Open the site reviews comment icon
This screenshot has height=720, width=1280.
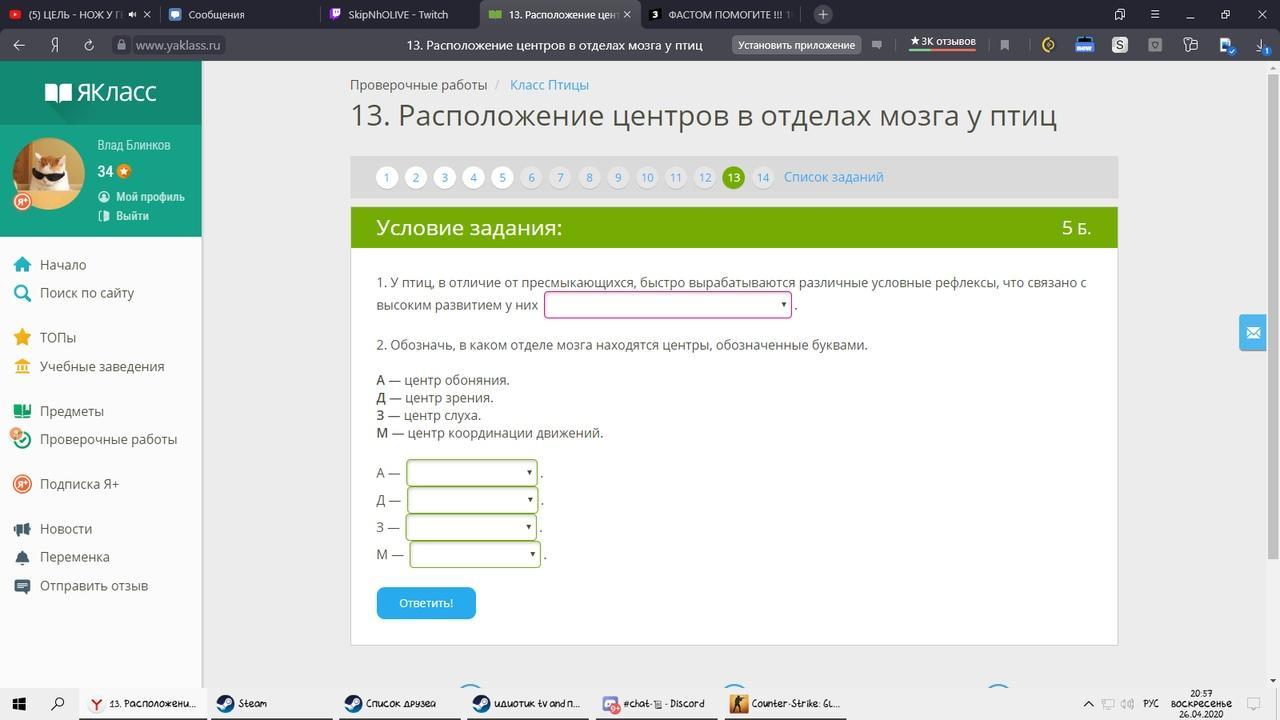point(877,45)
